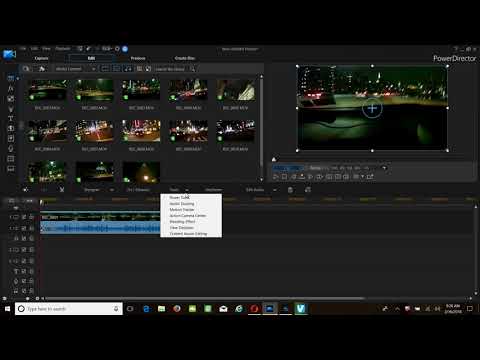Screen dimensions: 480x360
Task: Click the media library vertical scrollbar
Action: (261, 122)
